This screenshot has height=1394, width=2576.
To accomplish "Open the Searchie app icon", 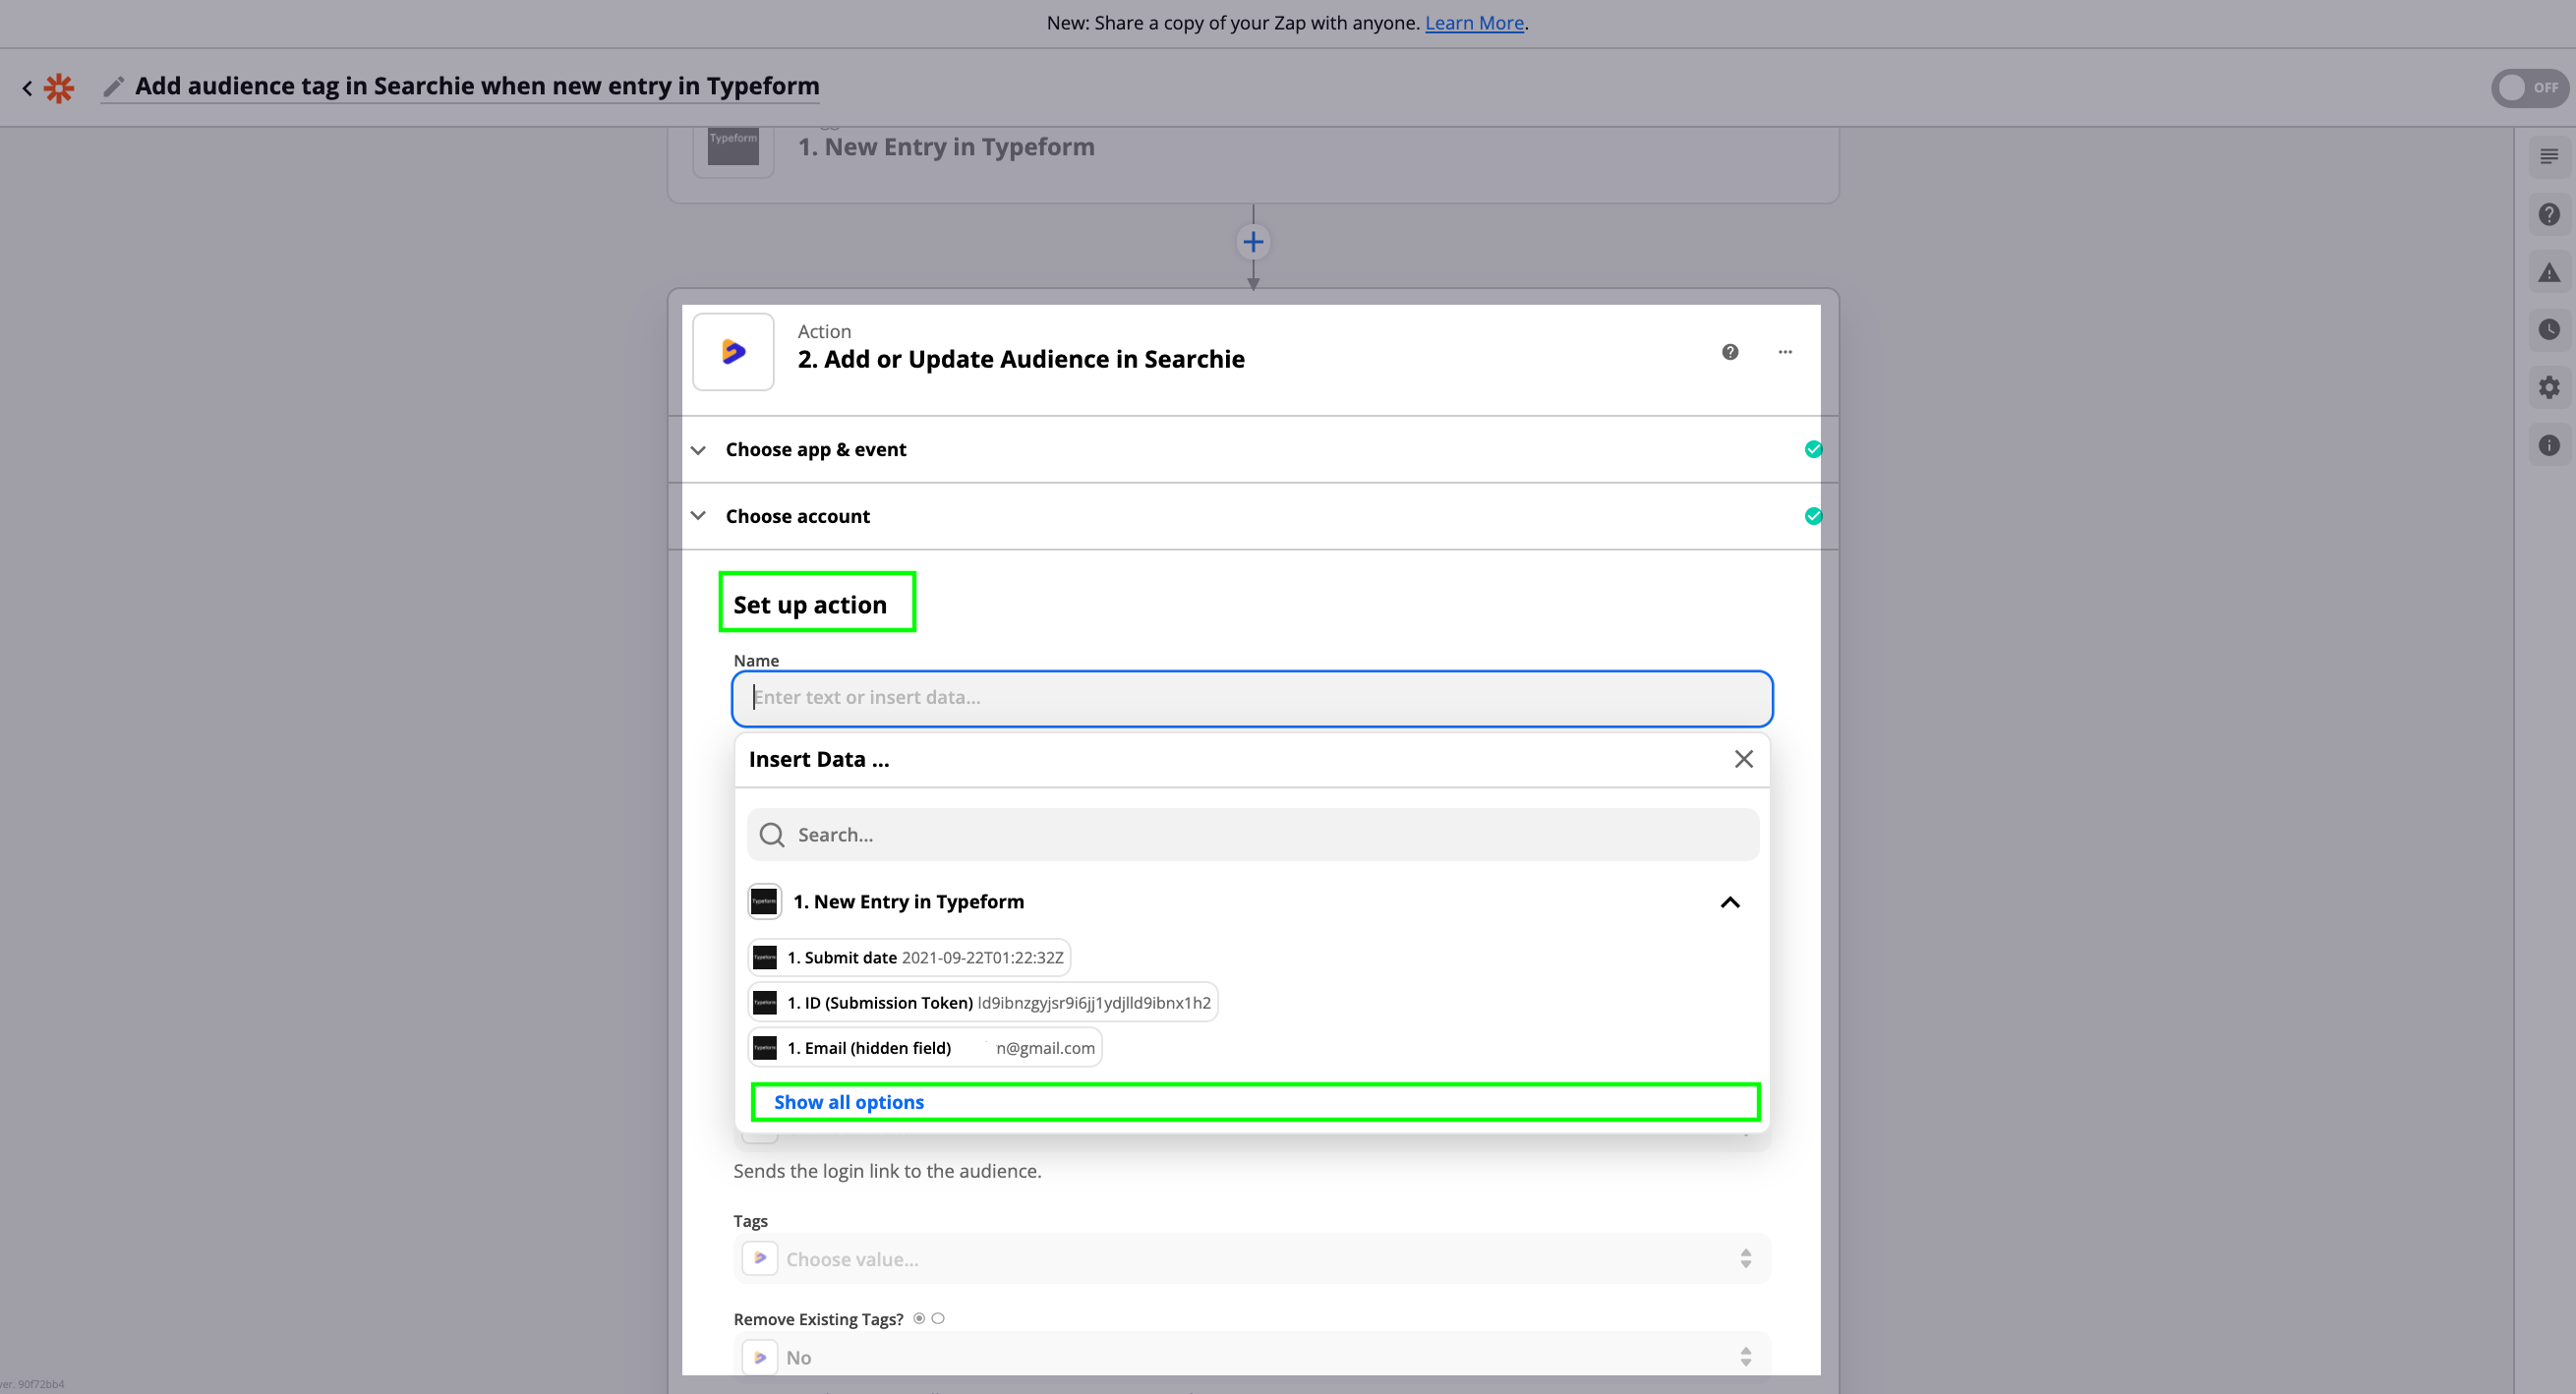I will [733, 352].
